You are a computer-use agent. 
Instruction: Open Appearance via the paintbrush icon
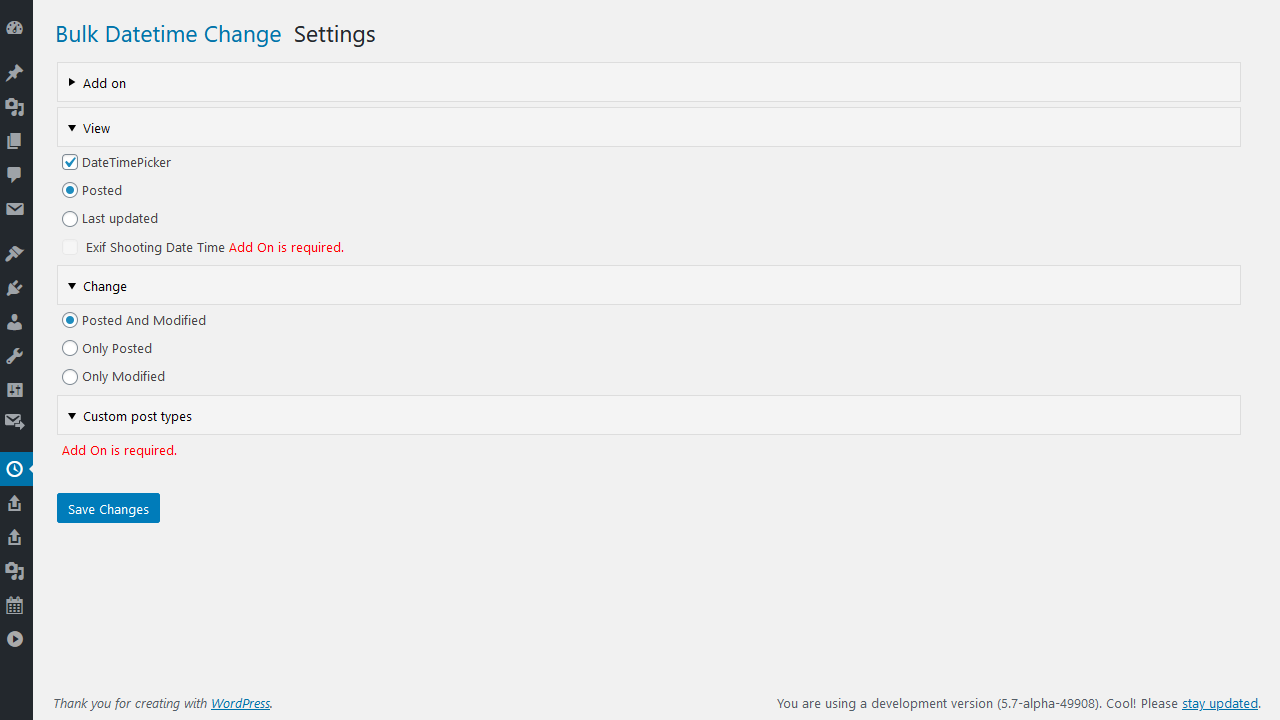tap(15, 254)
